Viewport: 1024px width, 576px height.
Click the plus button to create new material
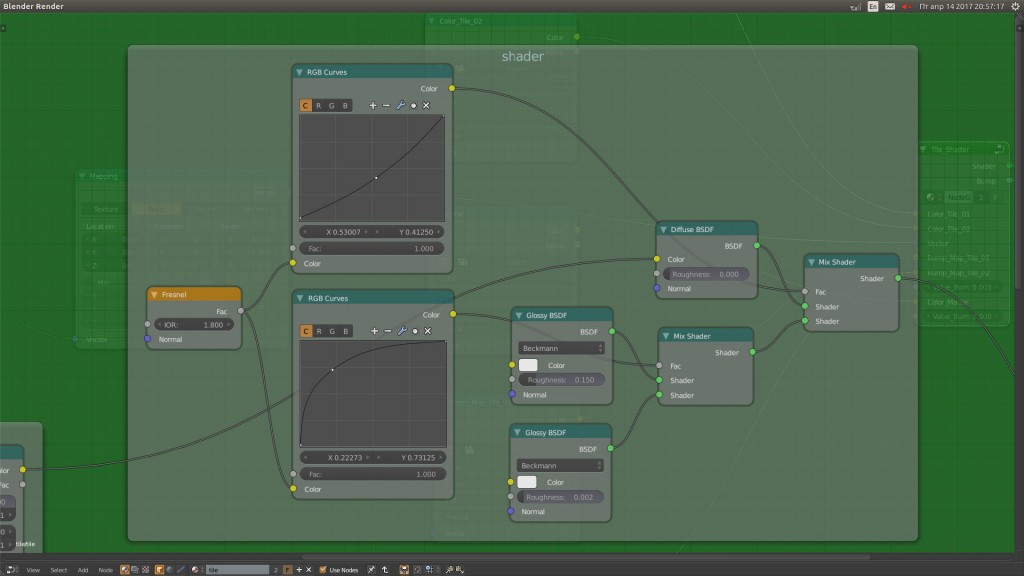coord(299,568)
